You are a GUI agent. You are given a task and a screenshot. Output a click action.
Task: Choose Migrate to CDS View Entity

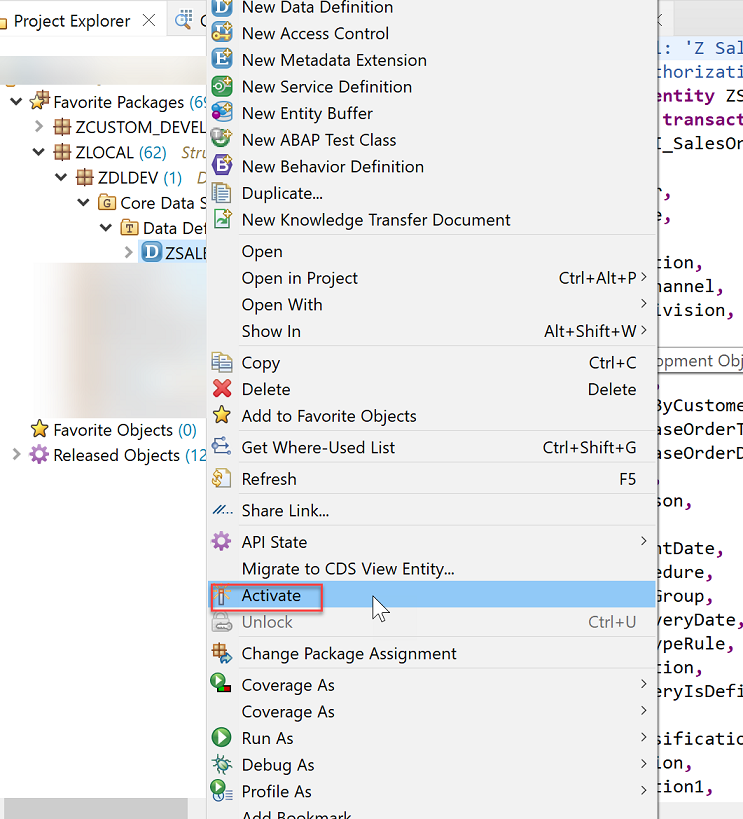point(432,568)
